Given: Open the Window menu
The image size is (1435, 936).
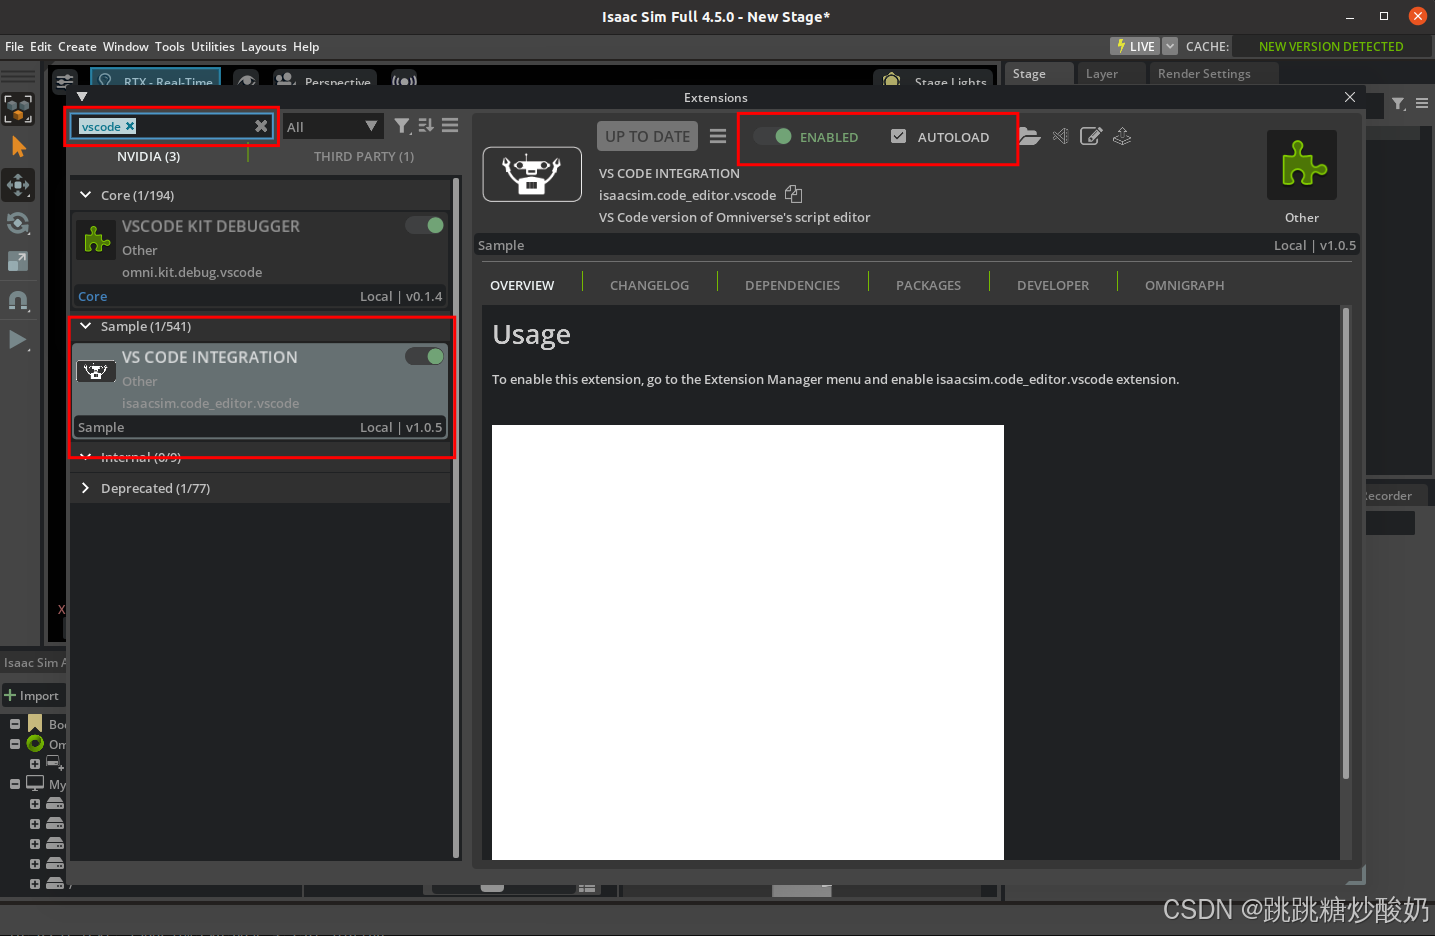Looking at the screenshot, I should (125, 46).
